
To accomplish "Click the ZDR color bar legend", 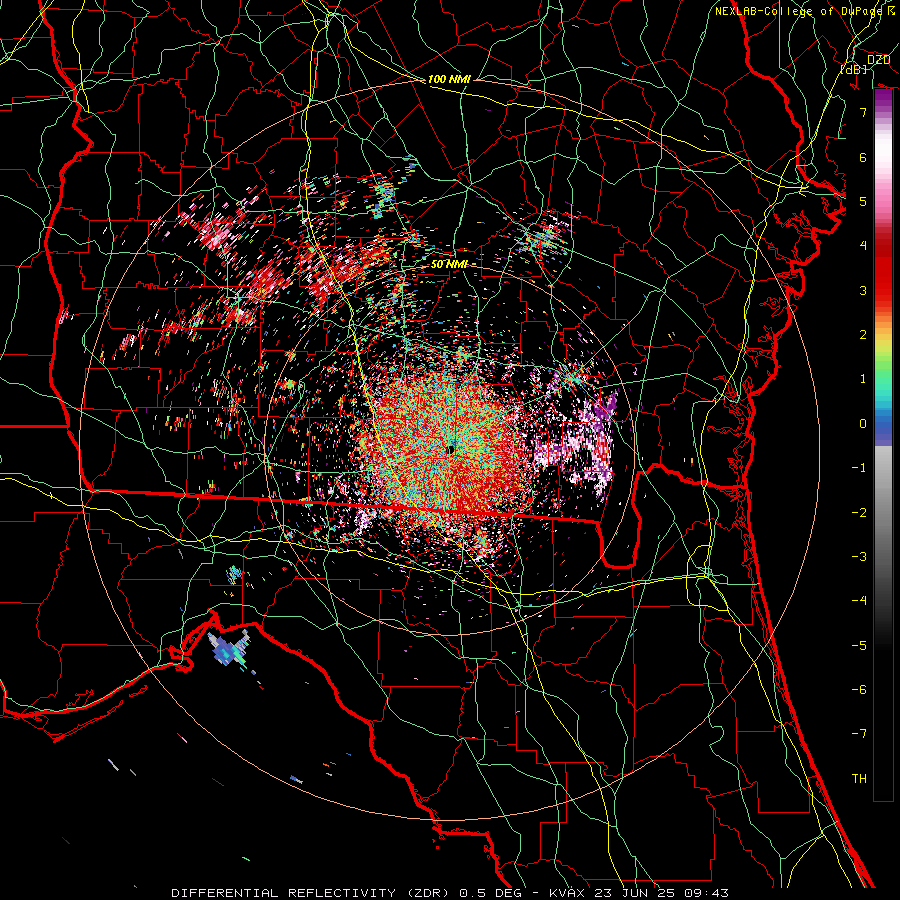I will tap(883, 445).
